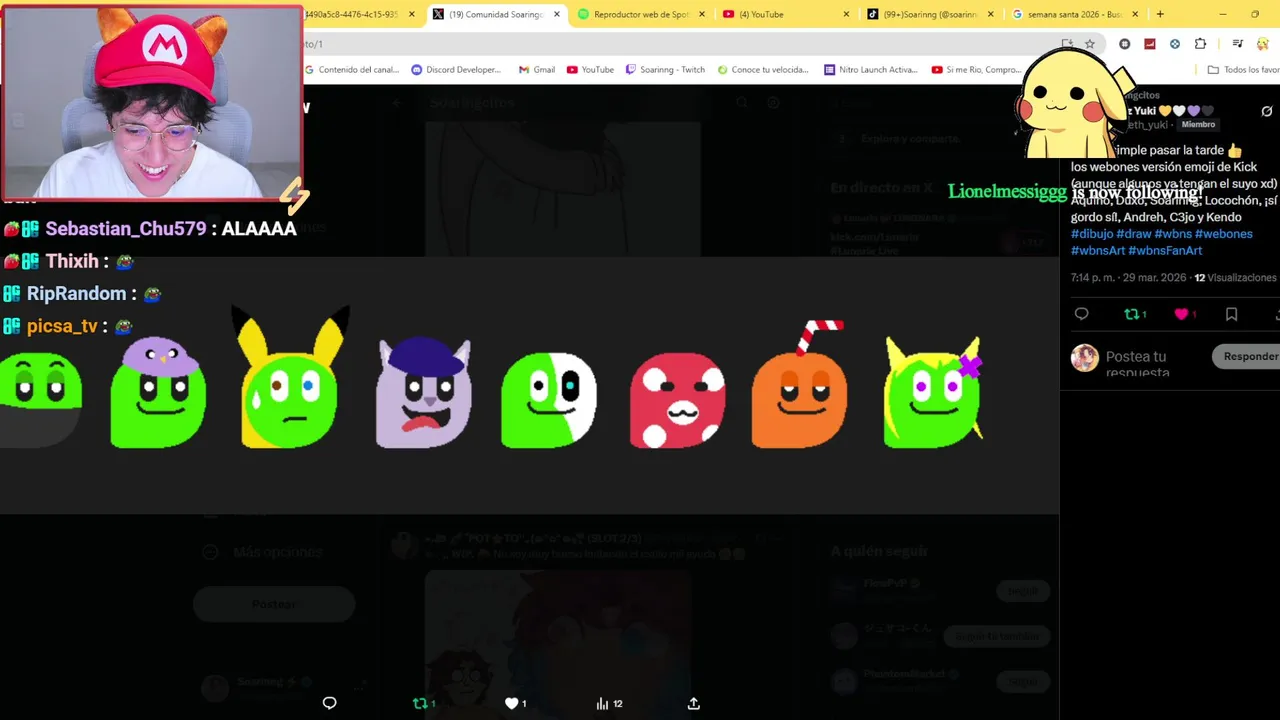Open the Gmail bookmark

tap(537, 70)
